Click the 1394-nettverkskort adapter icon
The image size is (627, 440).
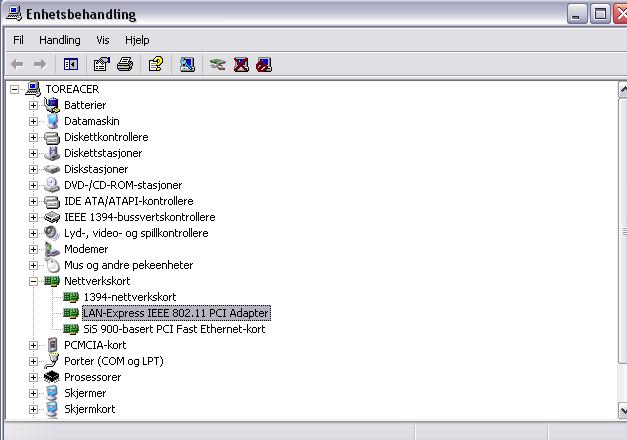(71, 297)
